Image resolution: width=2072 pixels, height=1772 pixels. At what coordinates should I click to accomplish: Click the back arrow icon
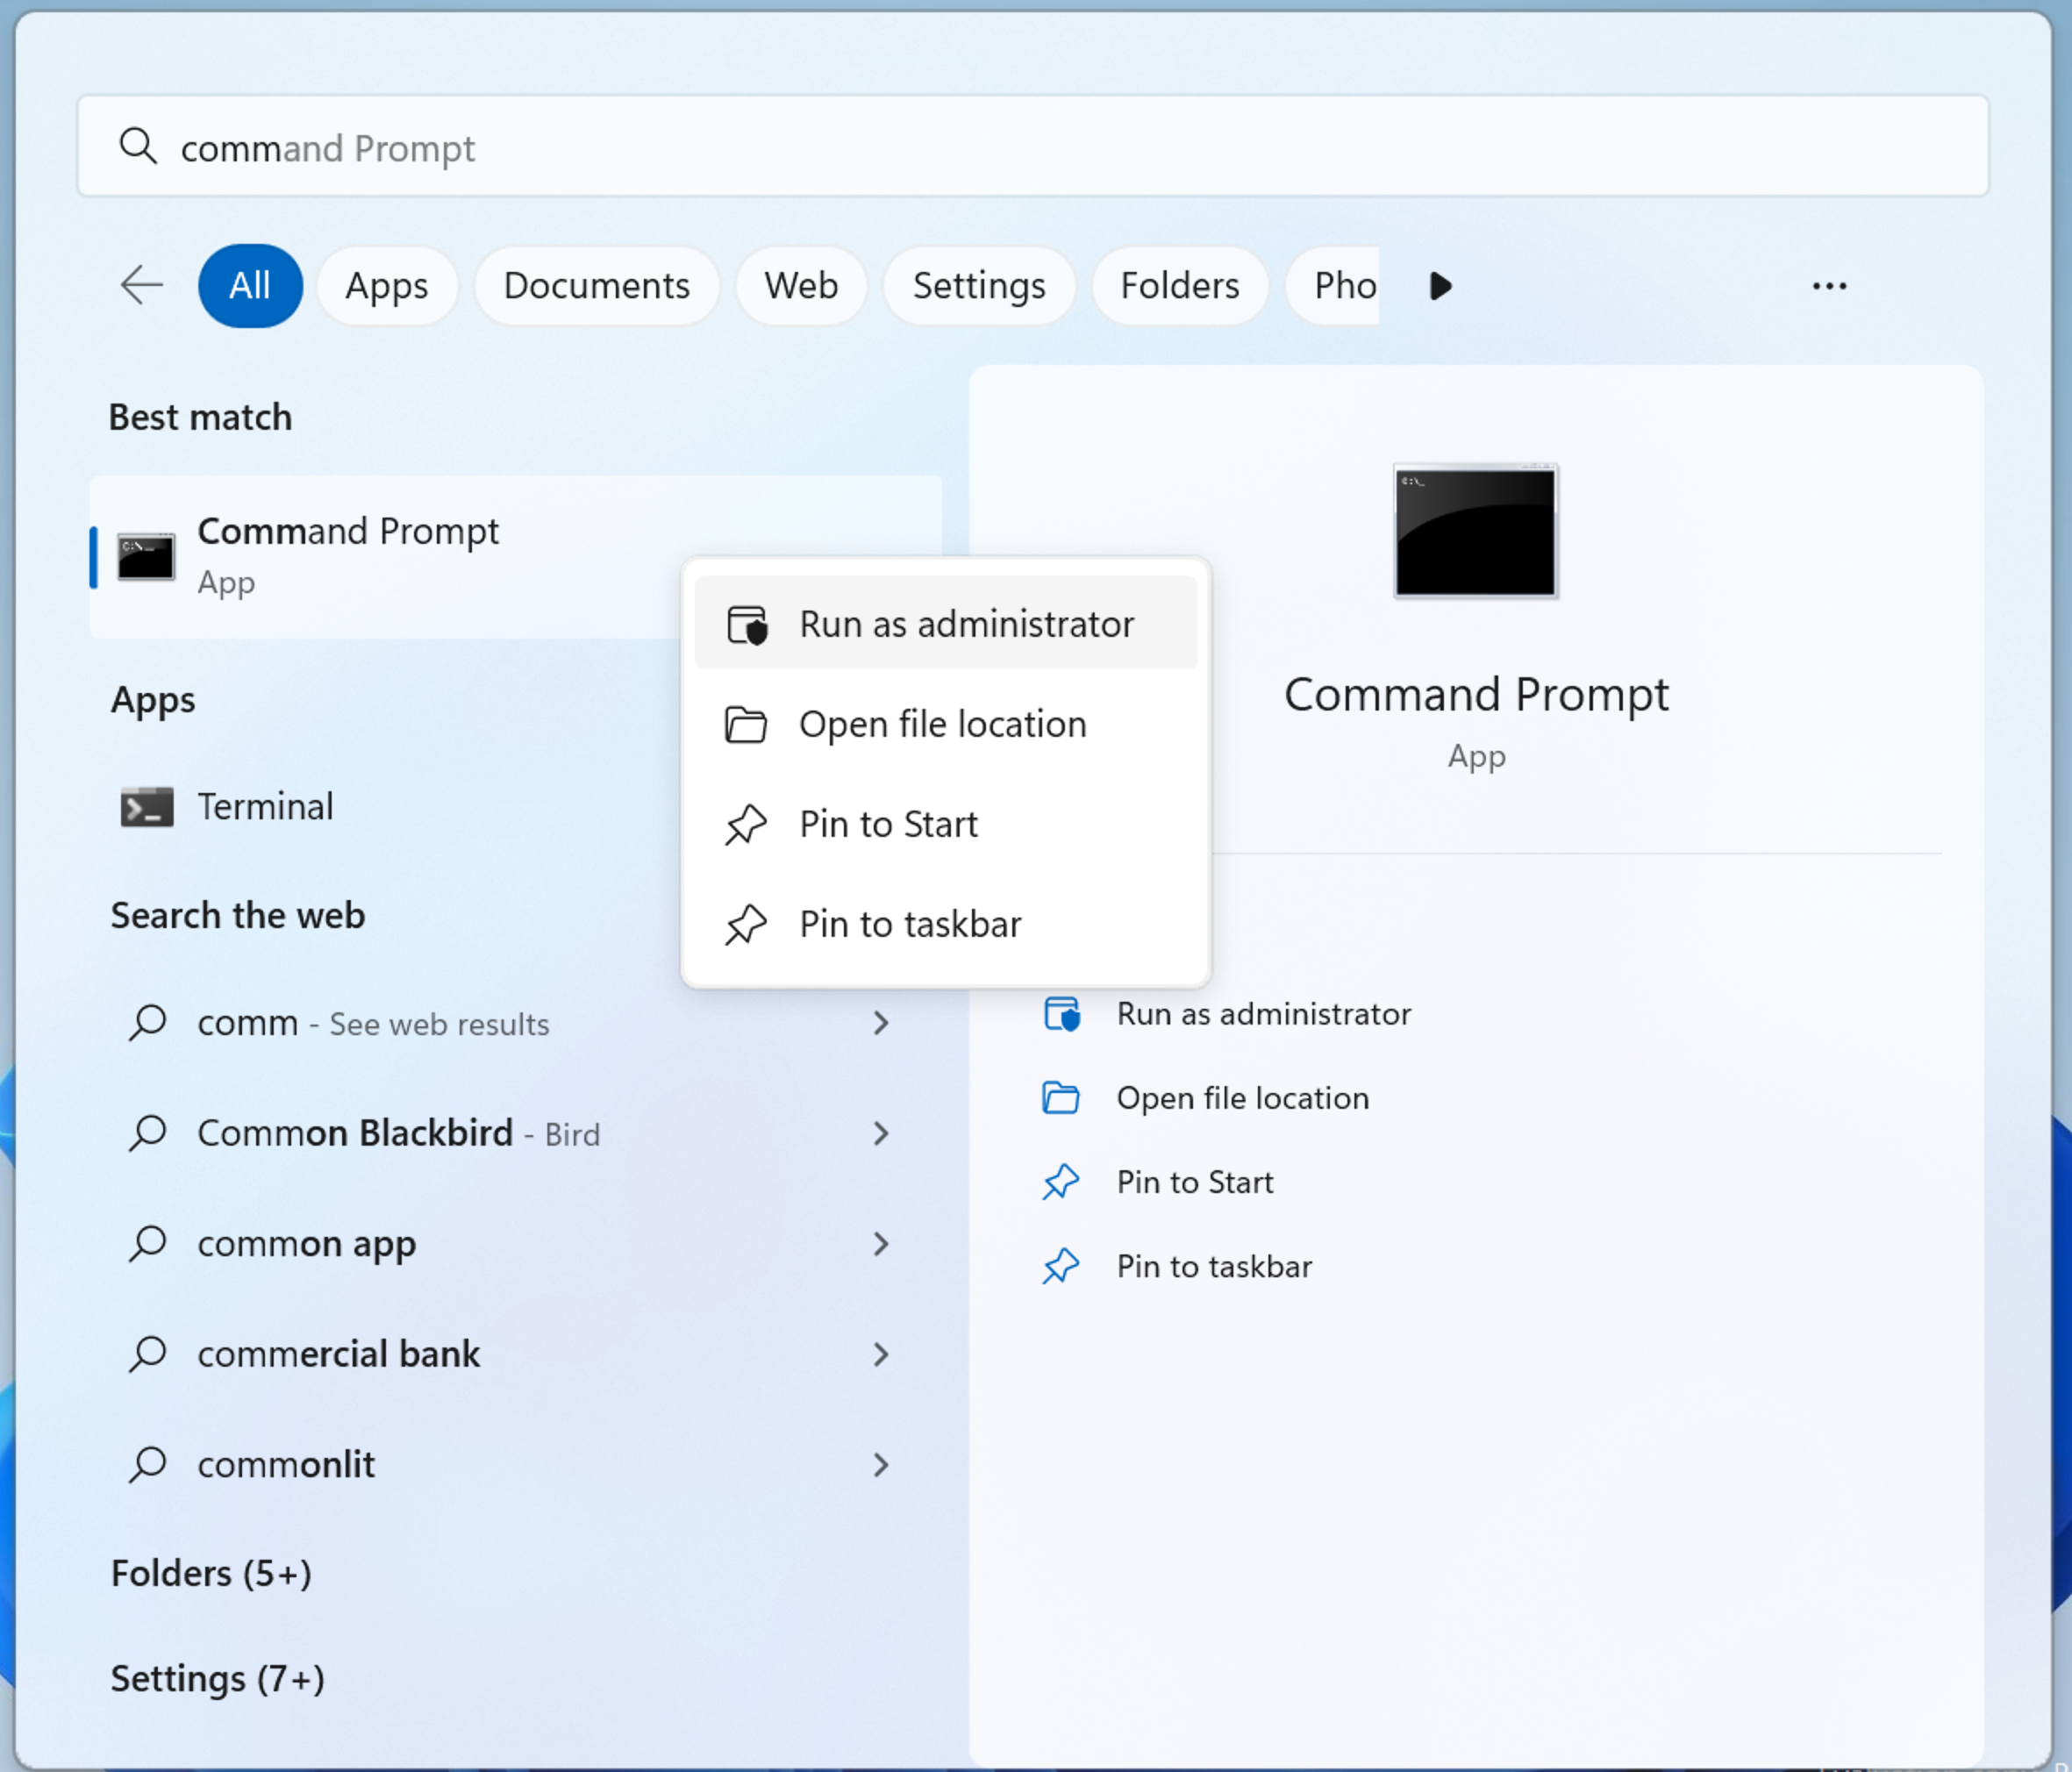(142, 286)
